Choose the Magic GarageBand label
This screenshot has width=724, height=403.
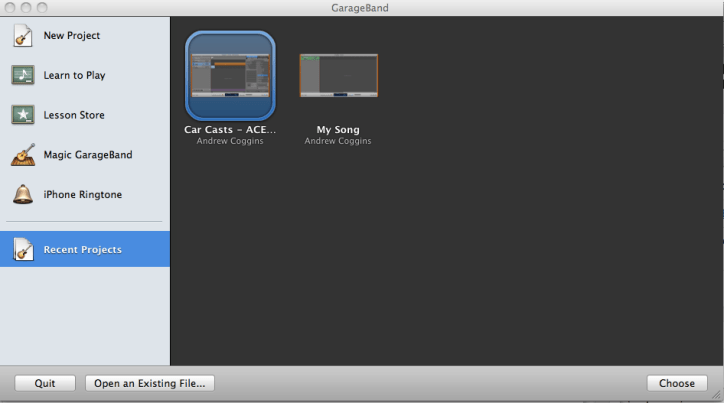88,155
